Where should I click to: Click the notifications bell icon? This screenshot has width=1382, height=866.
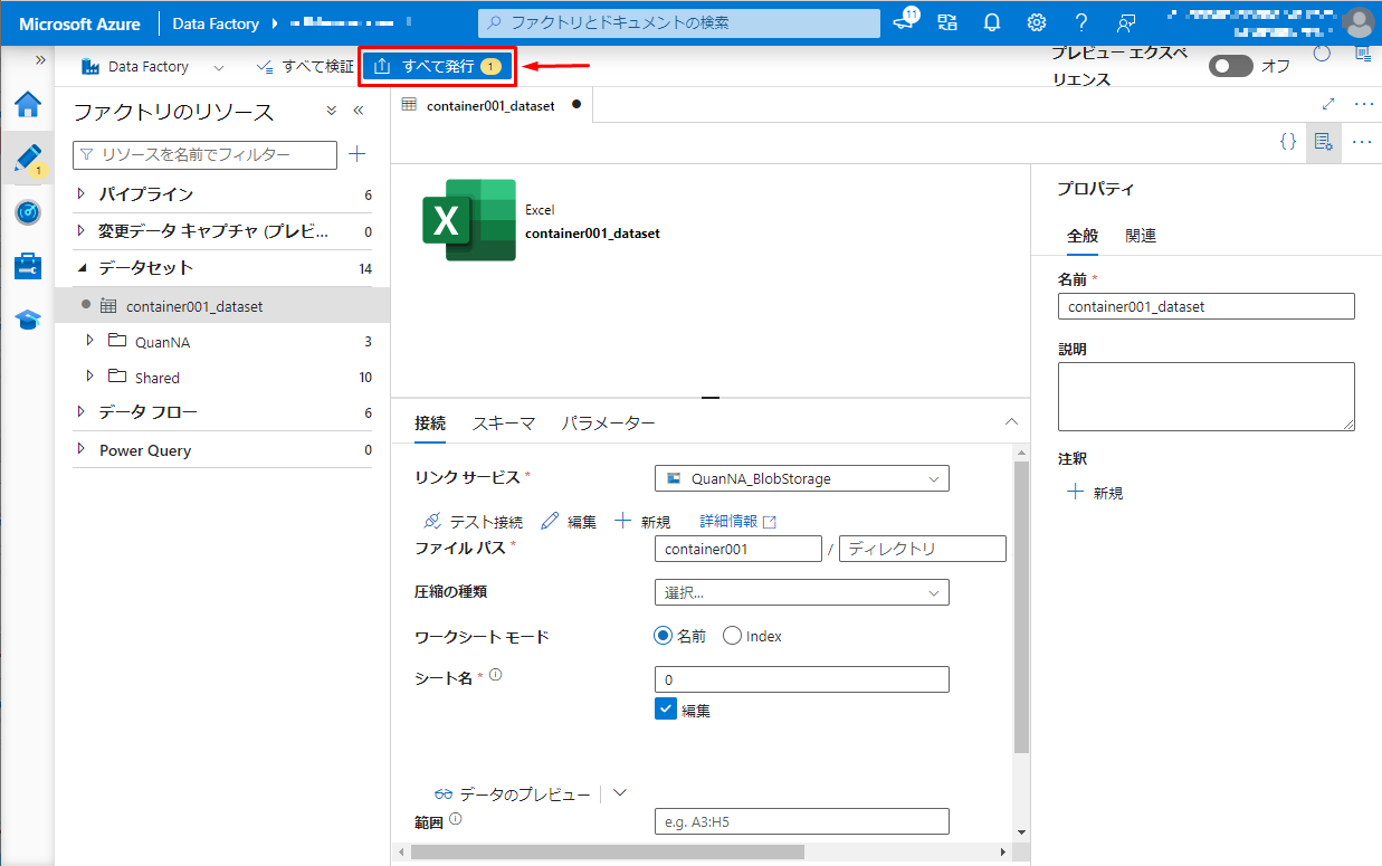point(991,23)
